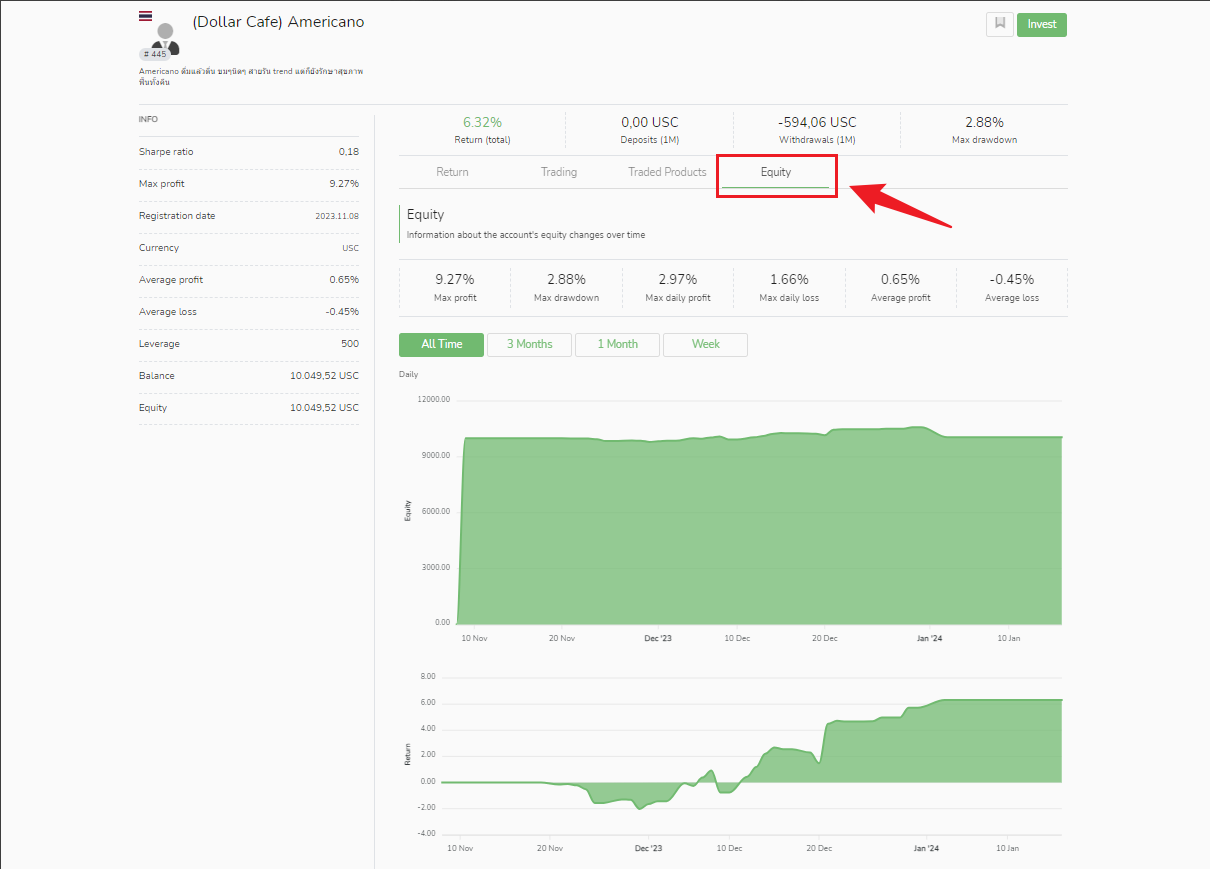
Task: Select the Equity tab
Action: tap(776, 172)
